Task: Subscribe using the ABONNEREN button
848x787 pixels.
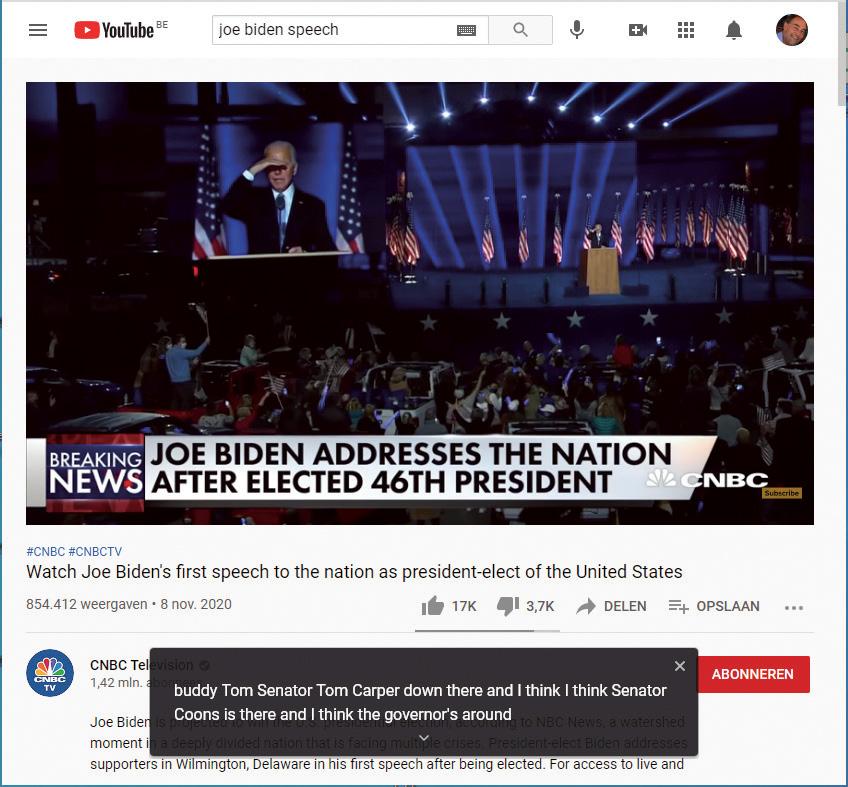Action: click(x=752, y=674)
